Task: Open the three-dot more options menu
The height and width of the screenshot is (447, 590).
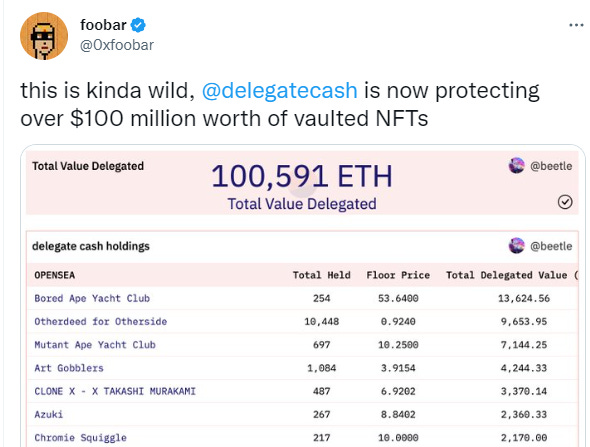Action: tap(576, 25)
